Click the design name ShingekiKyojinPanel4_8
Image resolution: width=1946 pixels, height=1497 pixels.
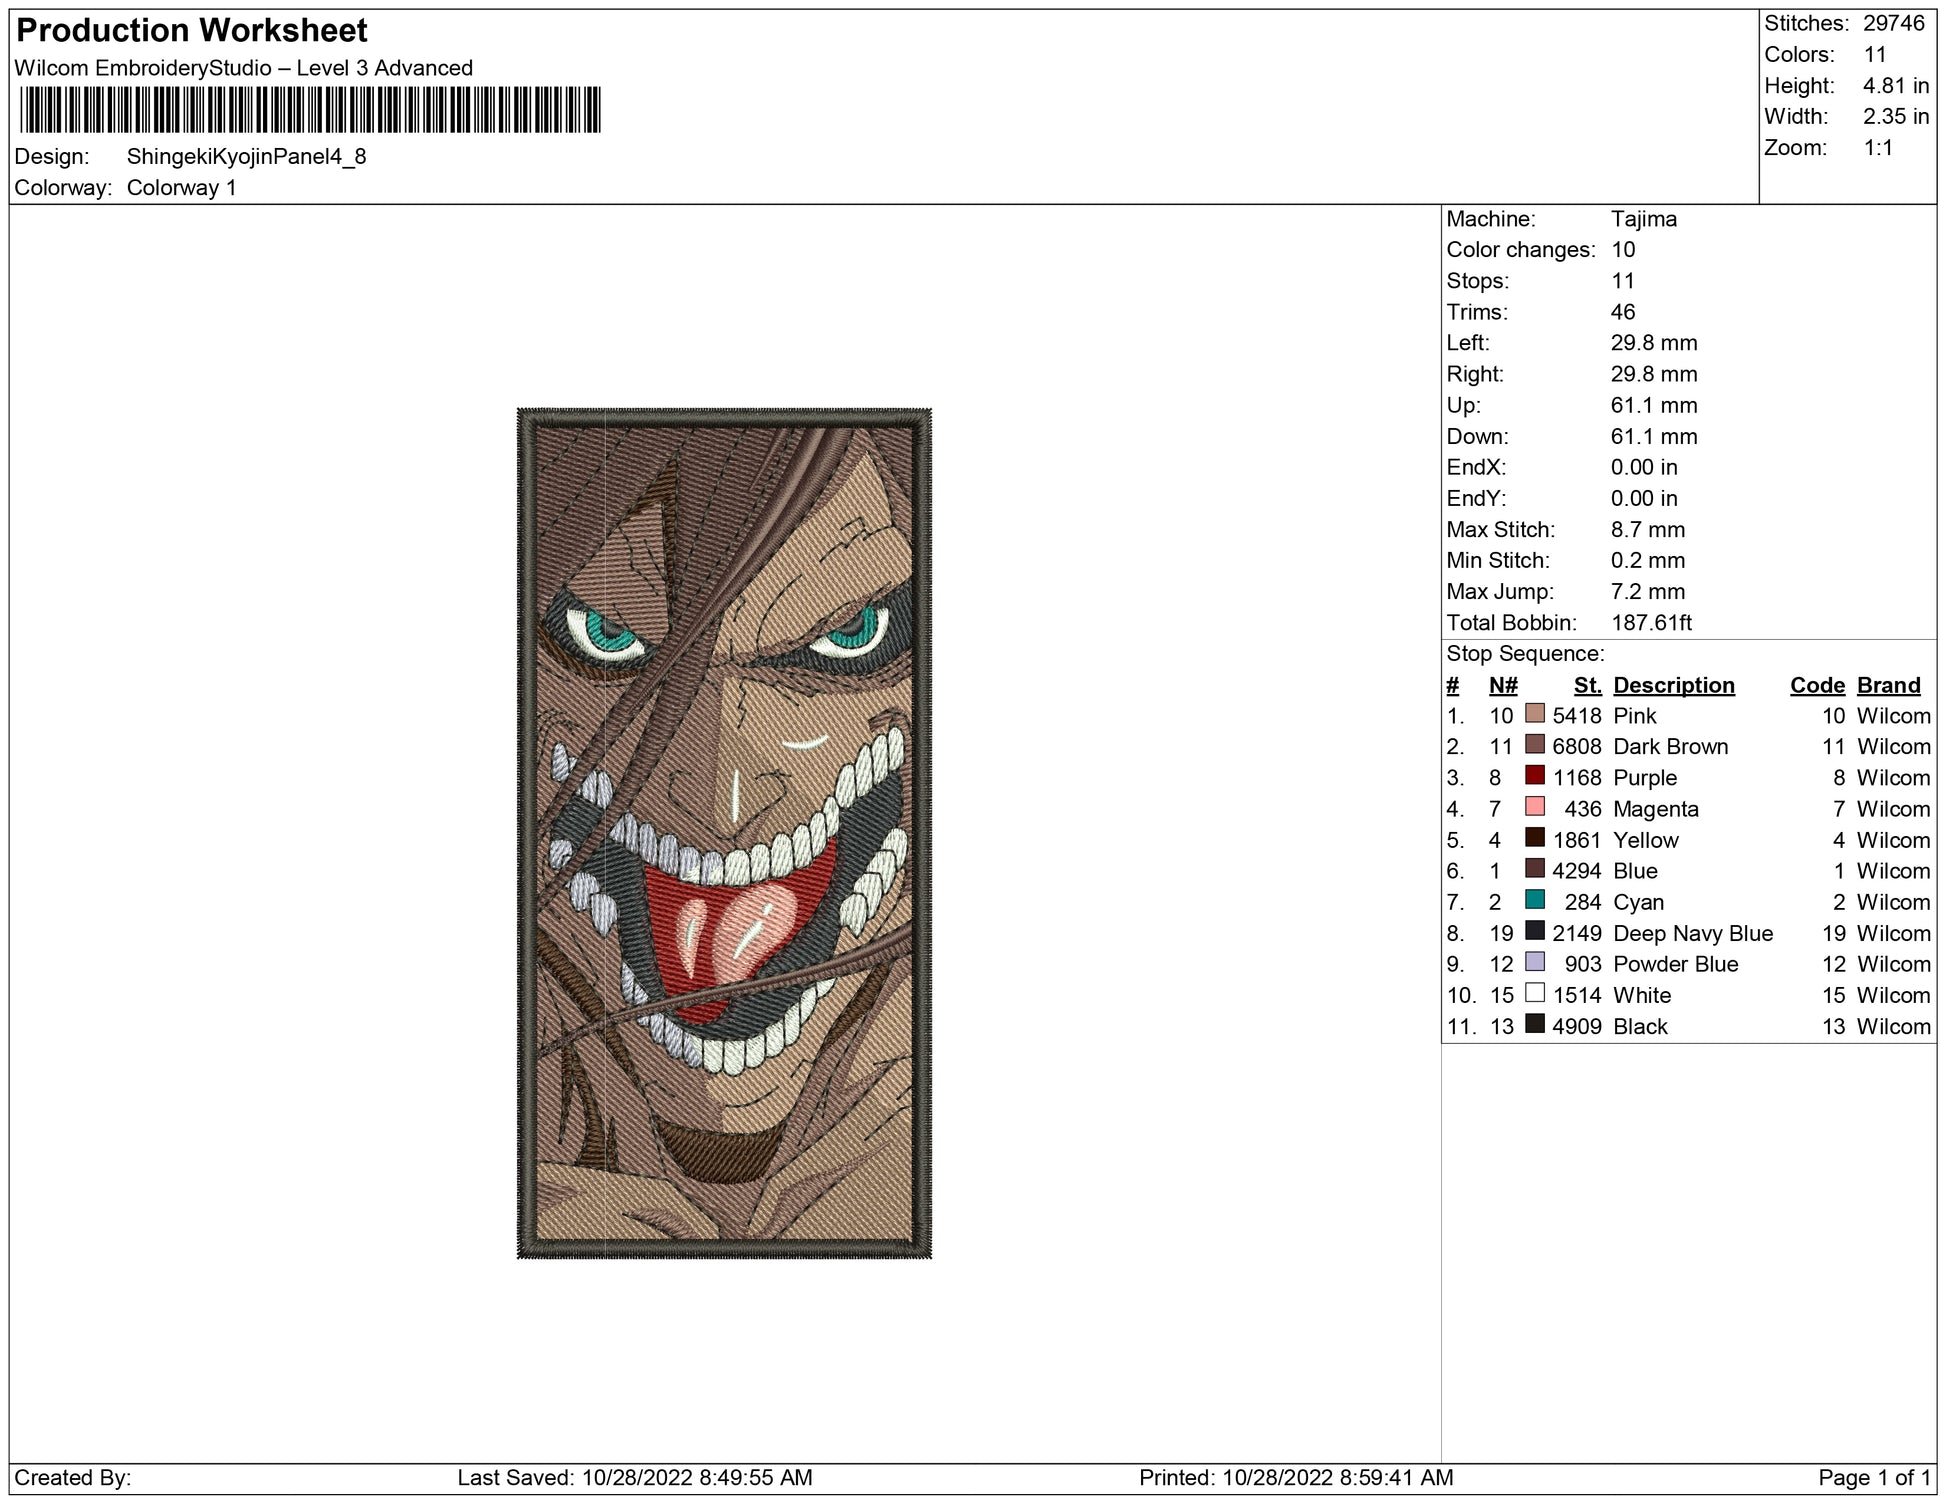tap(246, 157)
